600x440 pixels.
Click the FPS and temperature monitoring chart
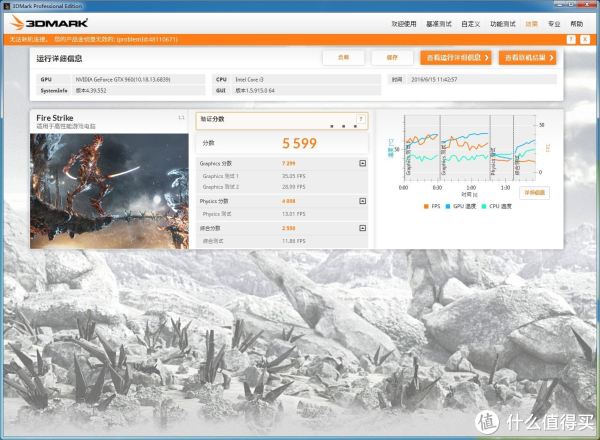pyautogui.click(x=470, y=148)
